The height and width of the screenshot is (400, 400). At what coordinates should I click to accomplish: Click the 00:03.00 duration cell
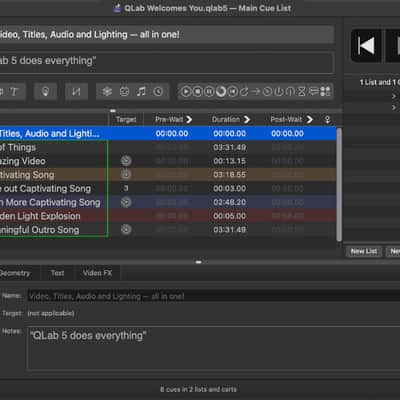(x=230, y=188)
